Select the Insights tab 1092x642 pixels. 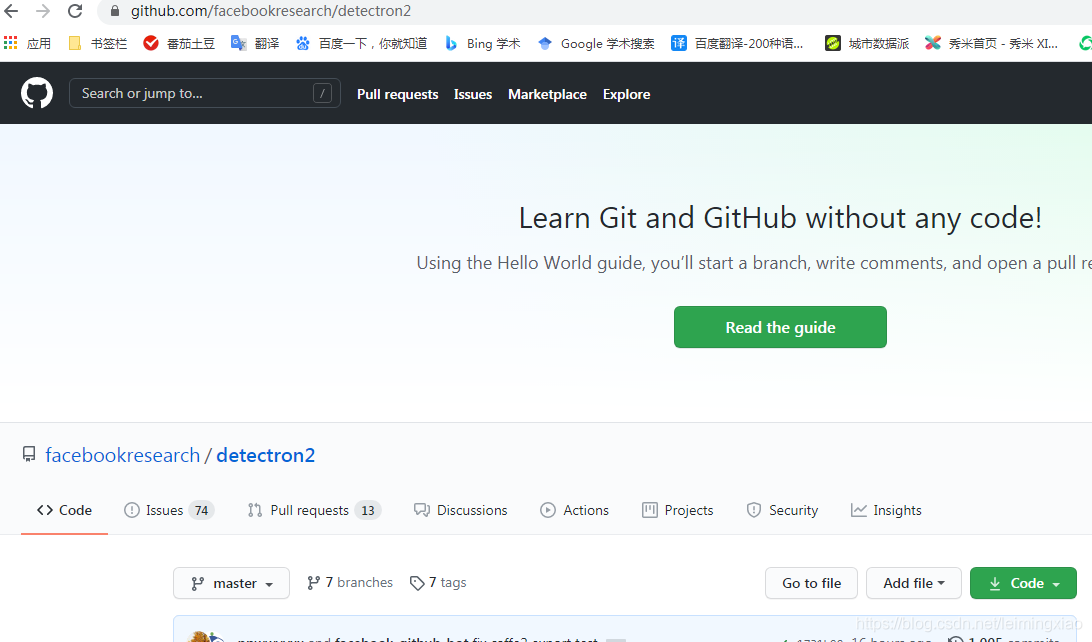(886, 510)
